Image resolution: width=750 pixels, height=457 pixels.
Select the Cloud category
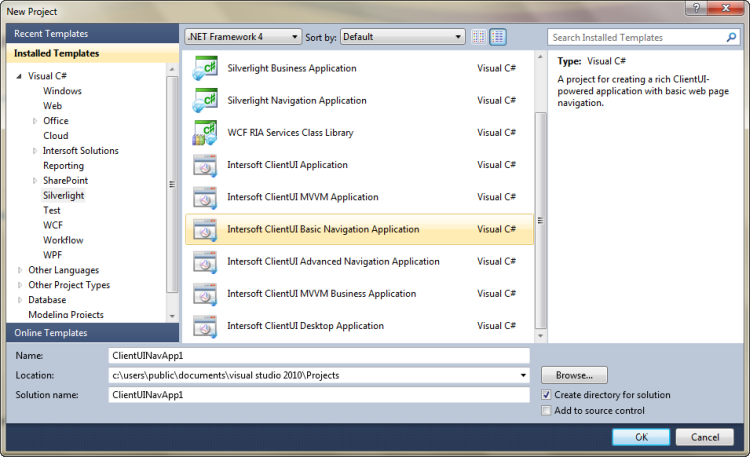(x=56, y=136)
